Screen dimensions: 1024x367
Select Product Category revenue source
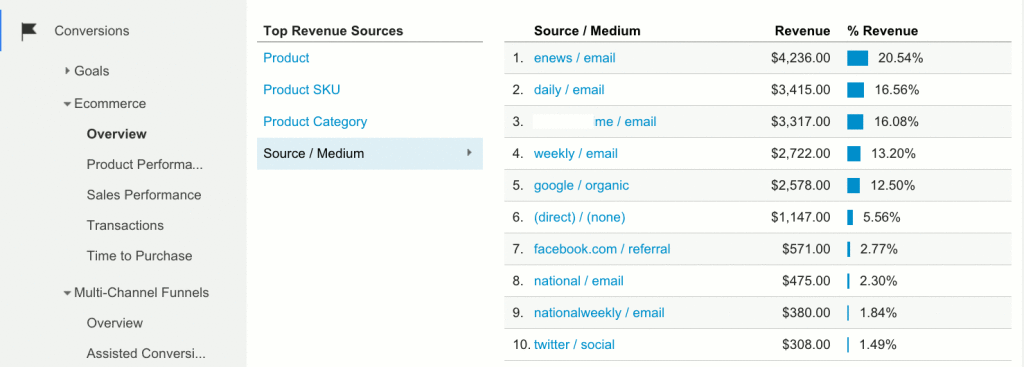[x=315, y=121]
